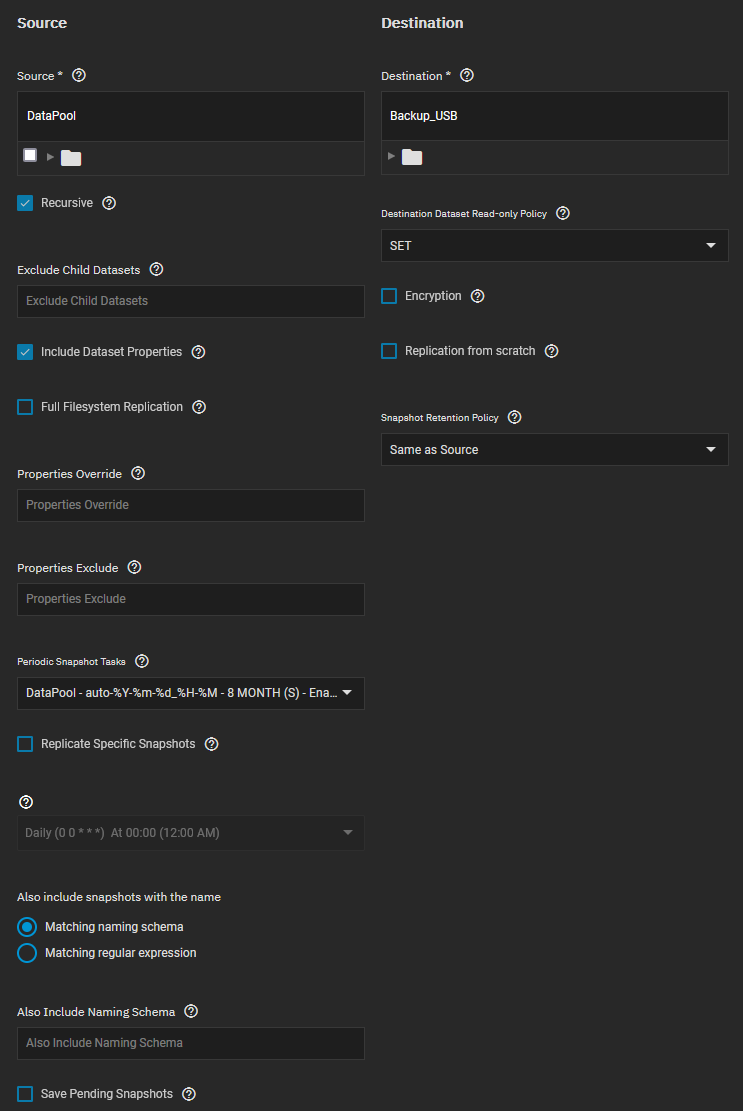Open help for Destination Dataset Read-only Policy
Image resolution: width=743 pixels, height=1111 pixels.
click(x=563, y=213)
